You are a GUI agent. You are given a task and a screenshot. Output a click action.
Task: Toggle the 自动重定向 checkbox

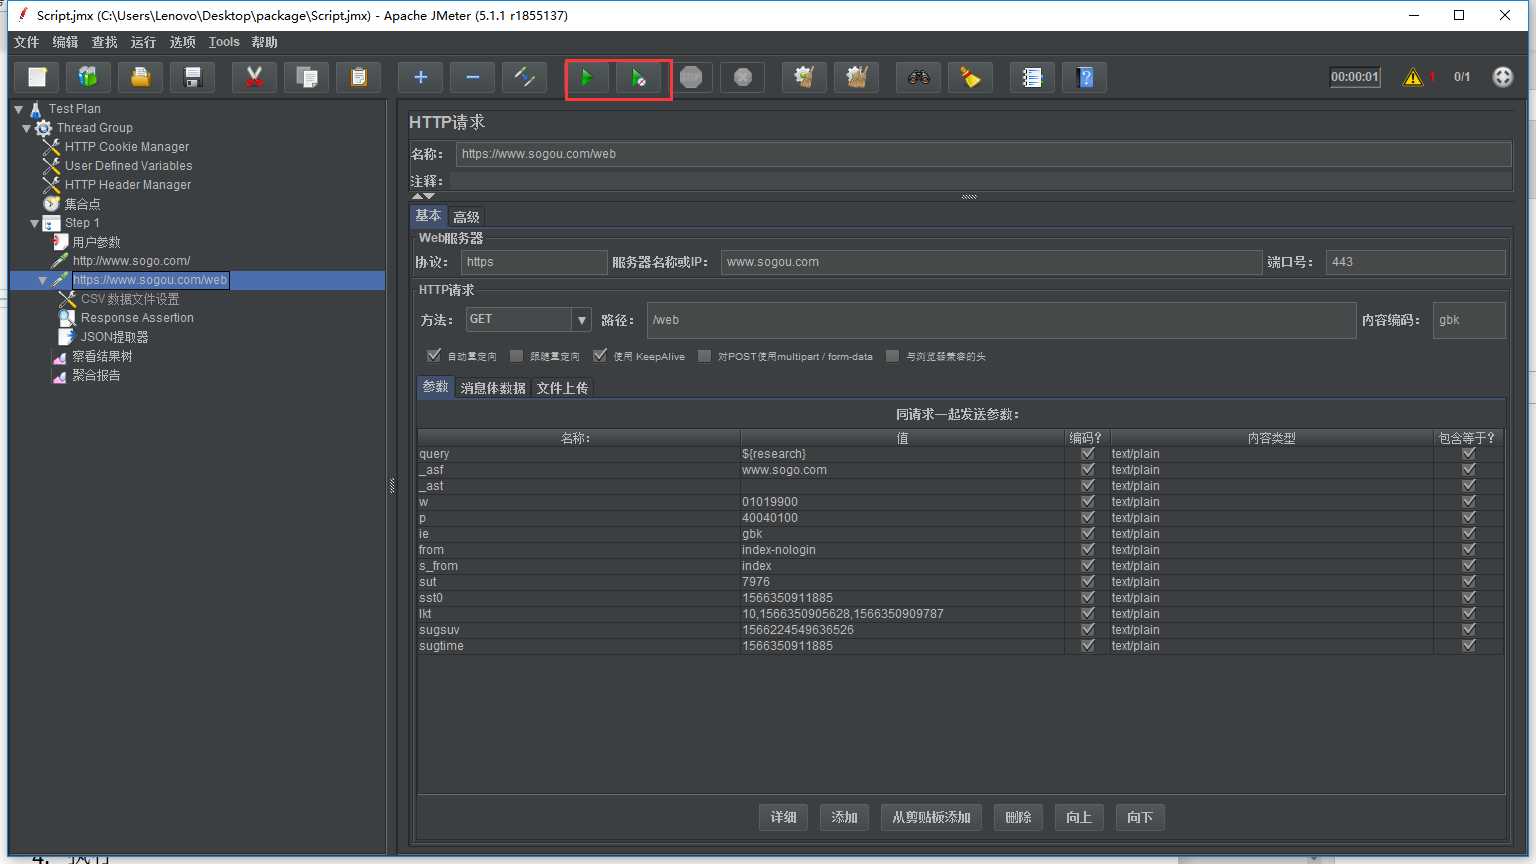(434, 355)
